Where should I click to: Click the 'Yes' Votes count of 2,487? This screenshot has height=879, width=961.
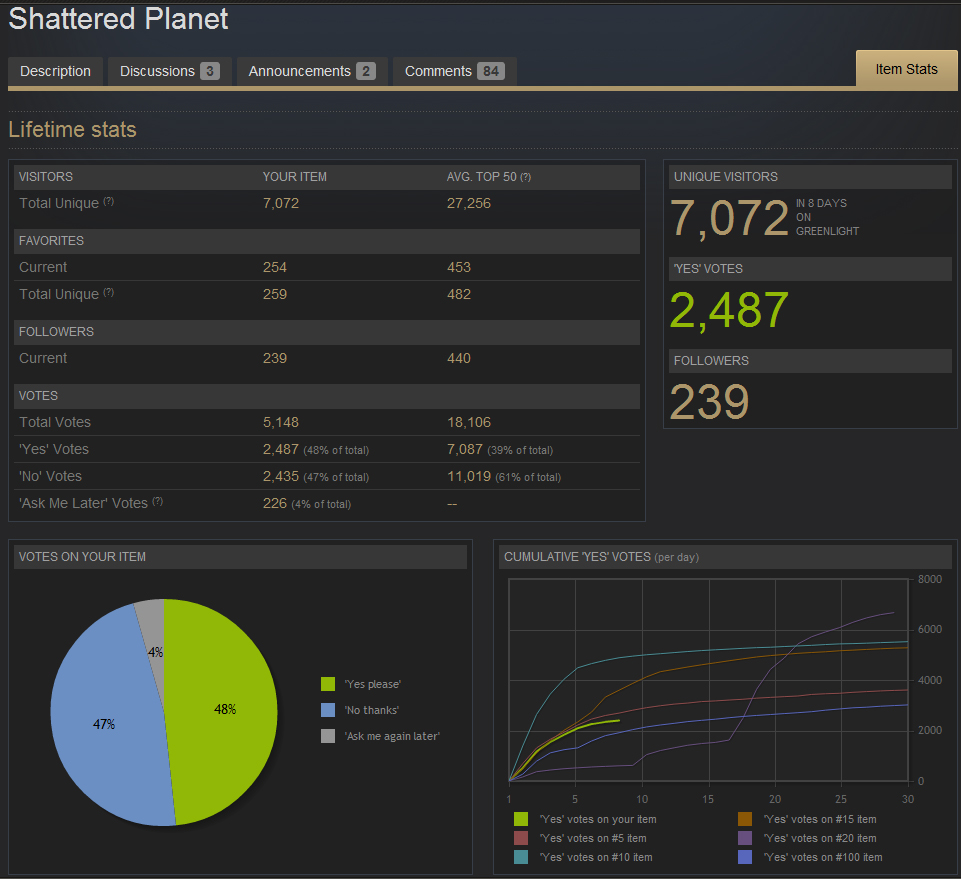[728, 310]
